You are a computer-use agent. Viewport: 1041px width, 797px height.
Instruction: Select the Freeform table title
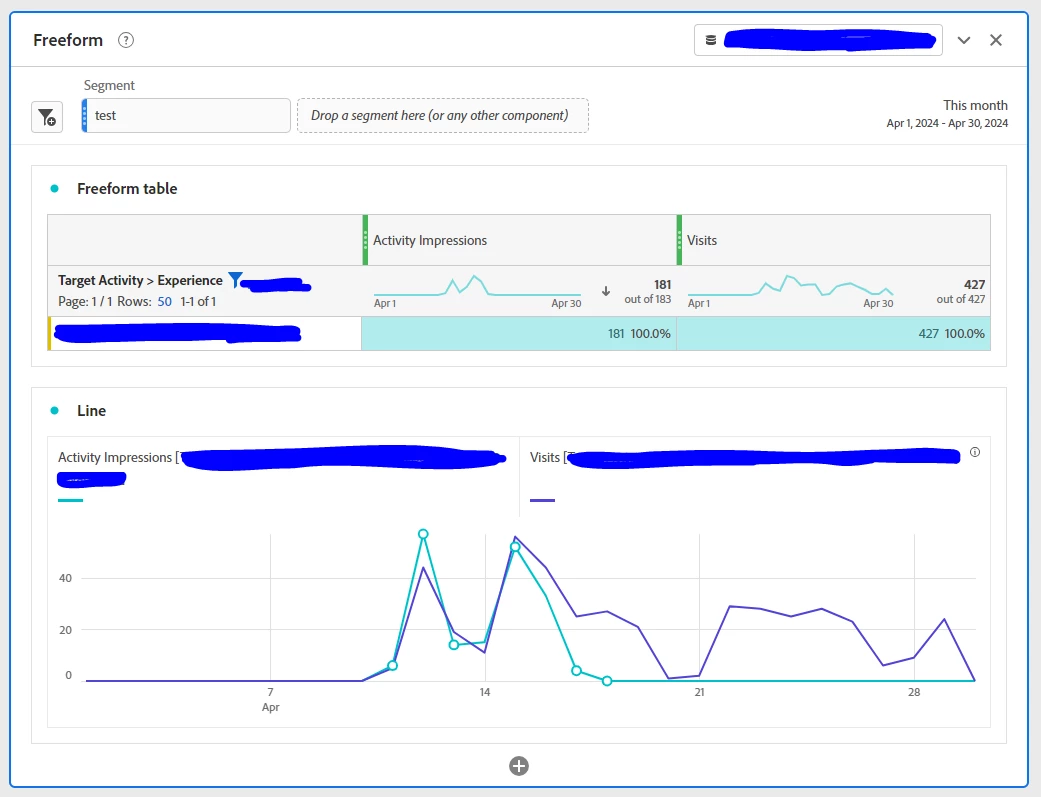[127, 189]
